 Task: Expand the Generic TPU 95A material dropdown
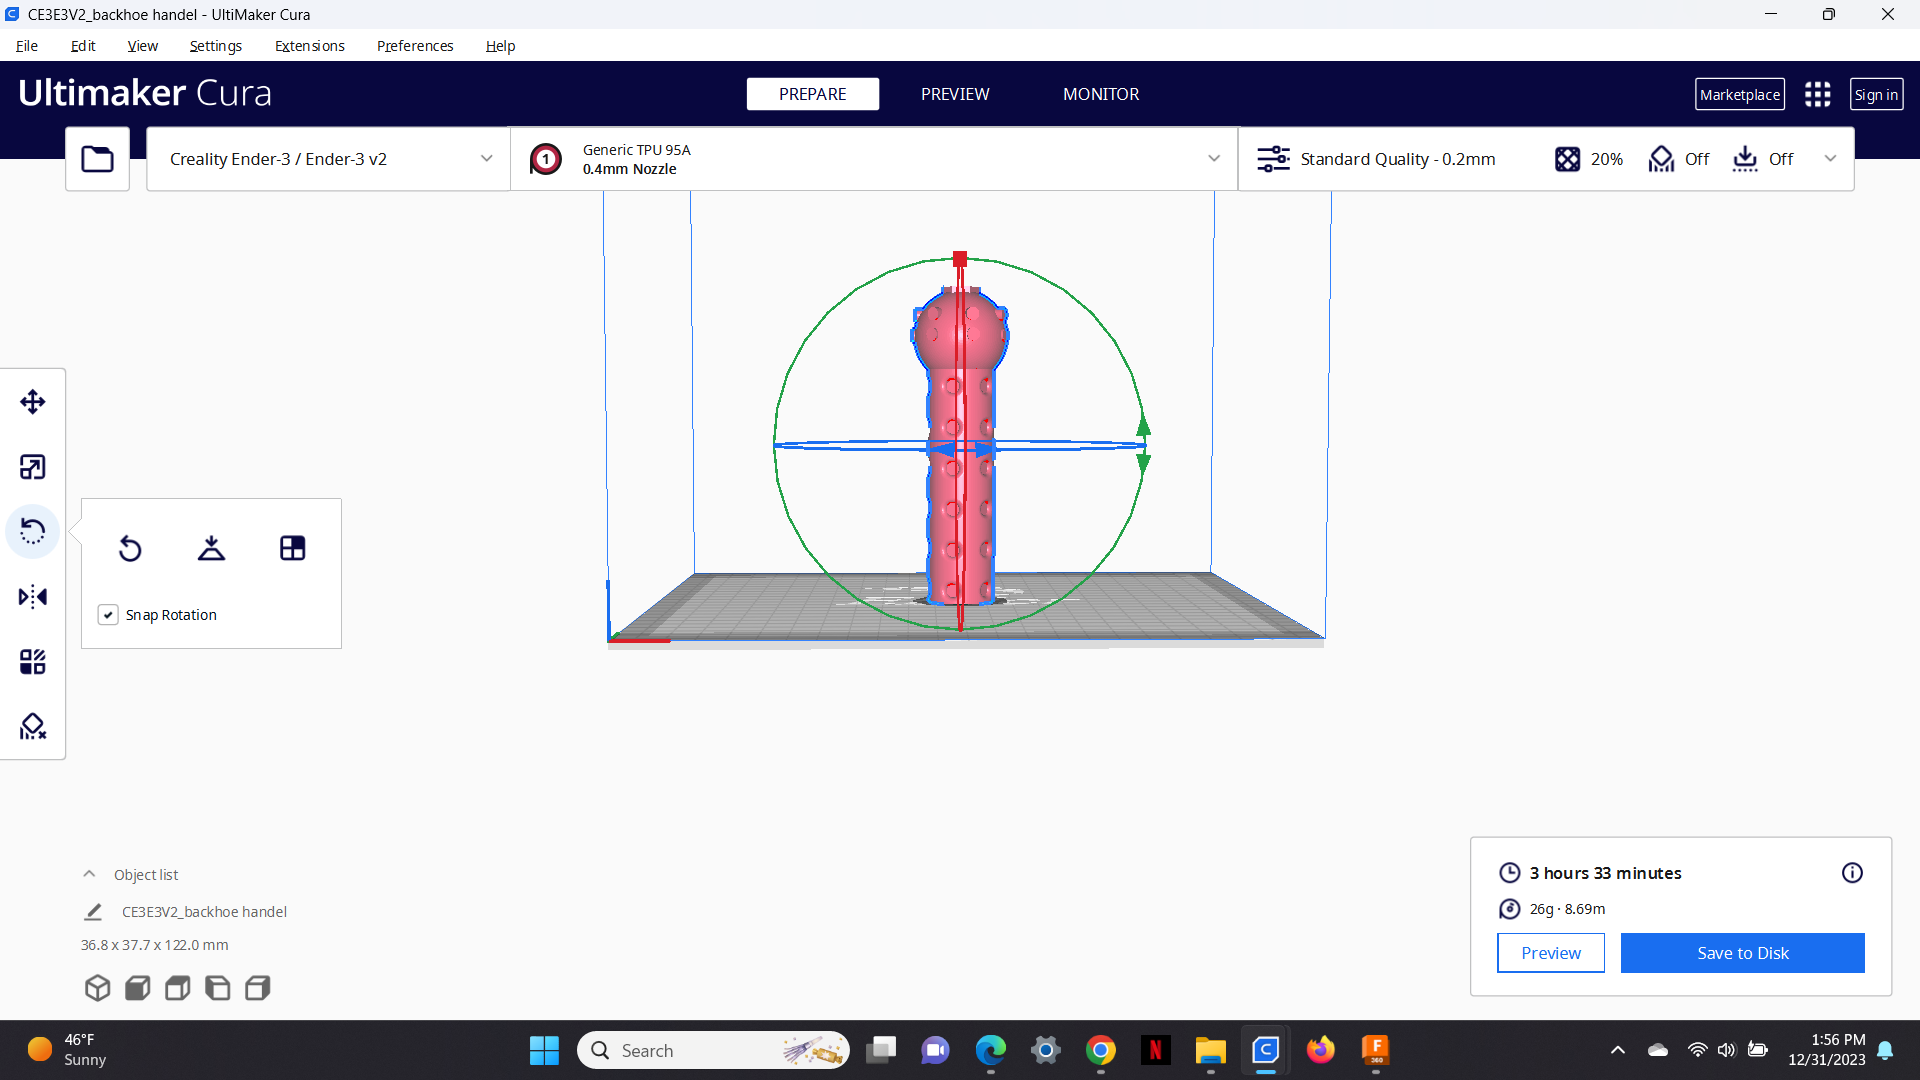coord(874,159)
